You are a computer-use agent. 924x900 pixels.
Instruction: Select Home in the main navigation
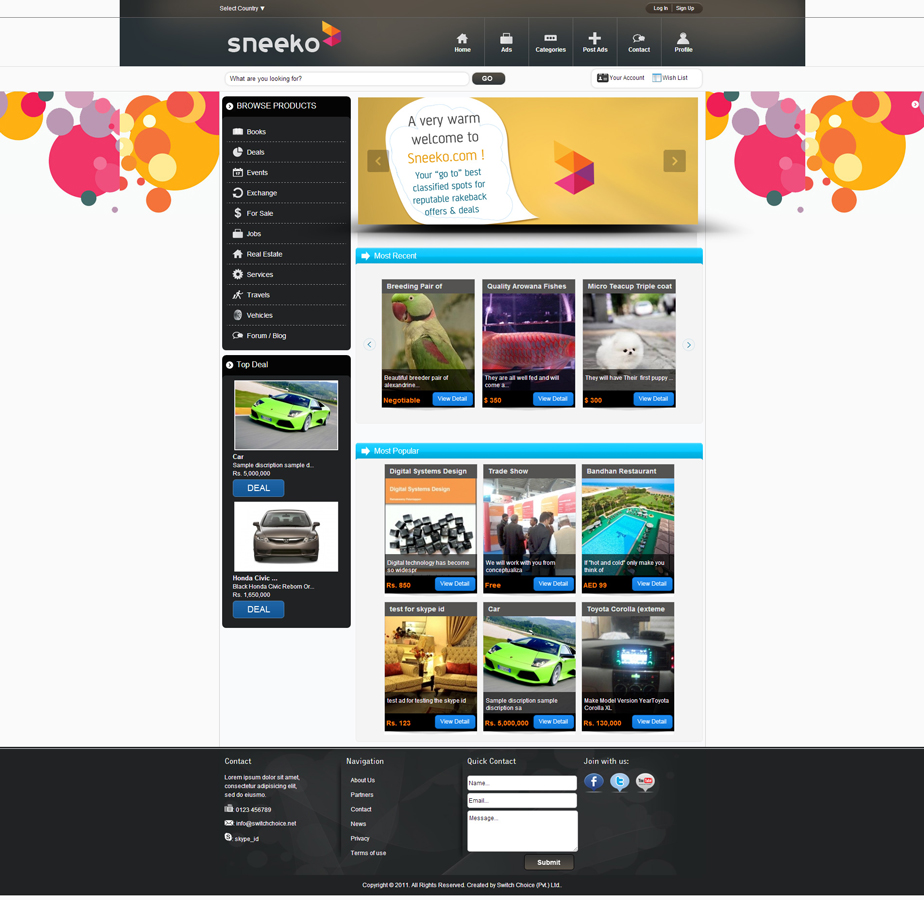click(462, 40)
